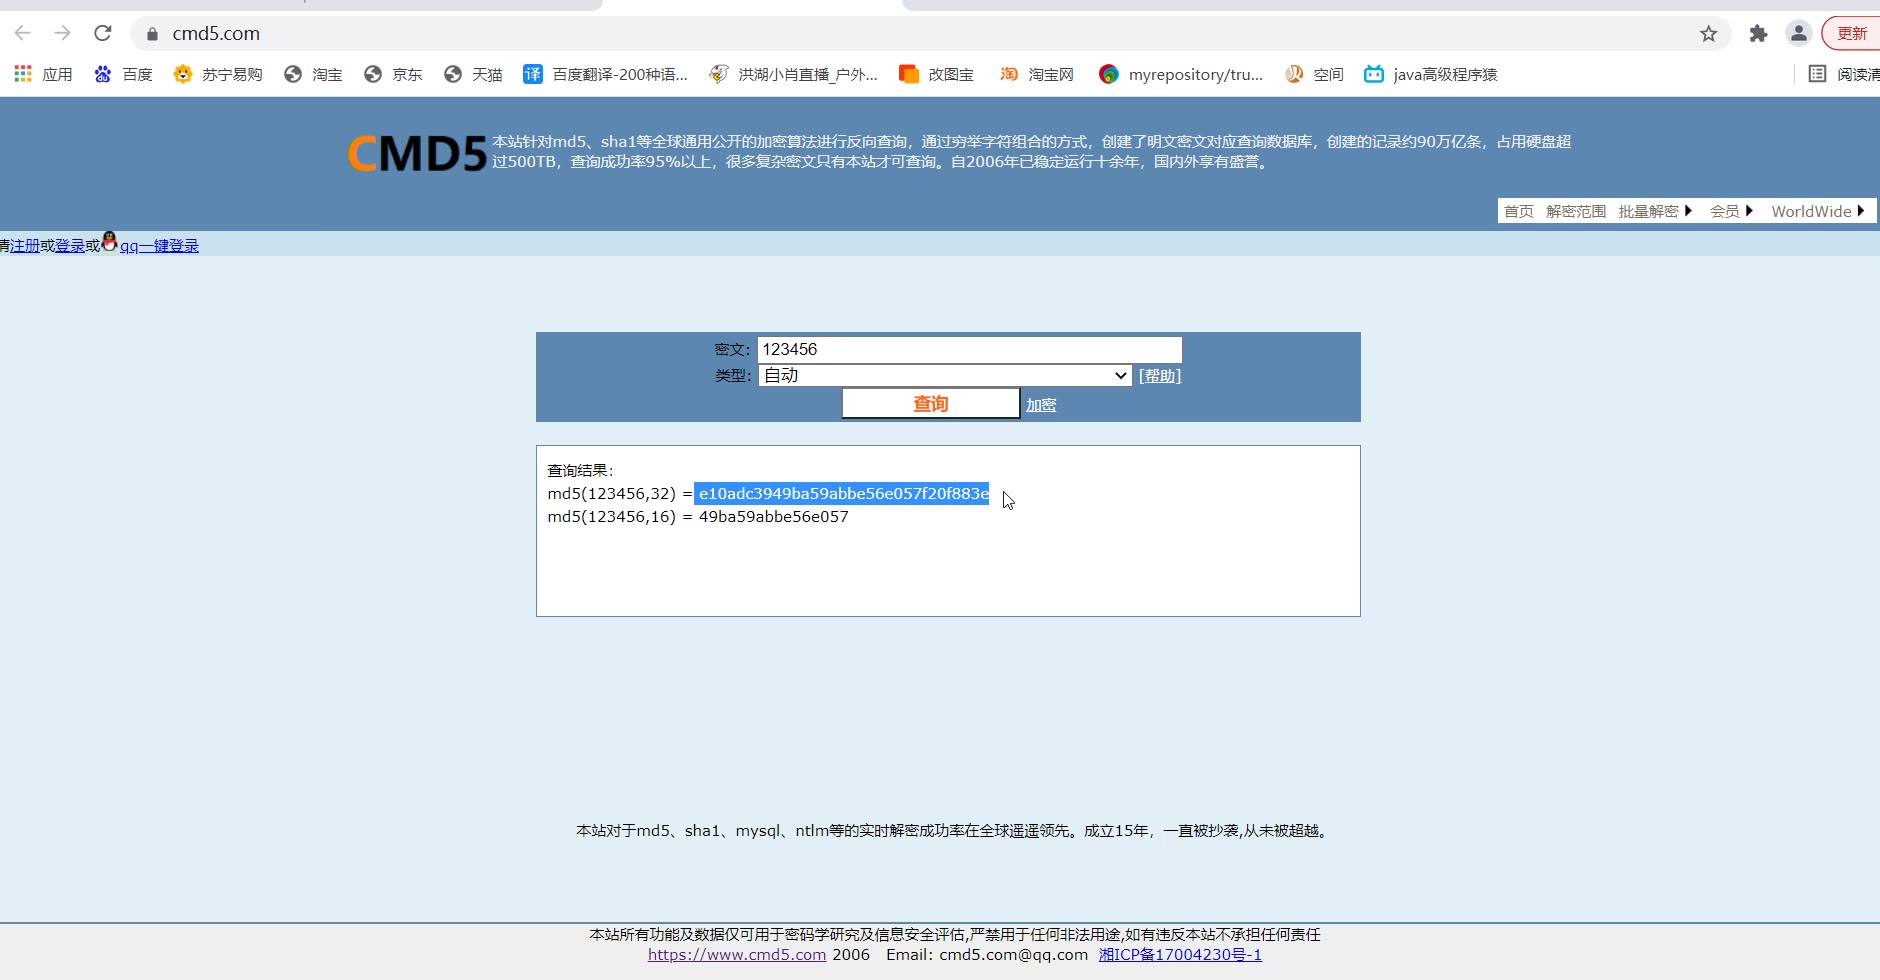1880x980 pixels.
Task: Click the CMD5 site logo
Action: click(417, 153)
